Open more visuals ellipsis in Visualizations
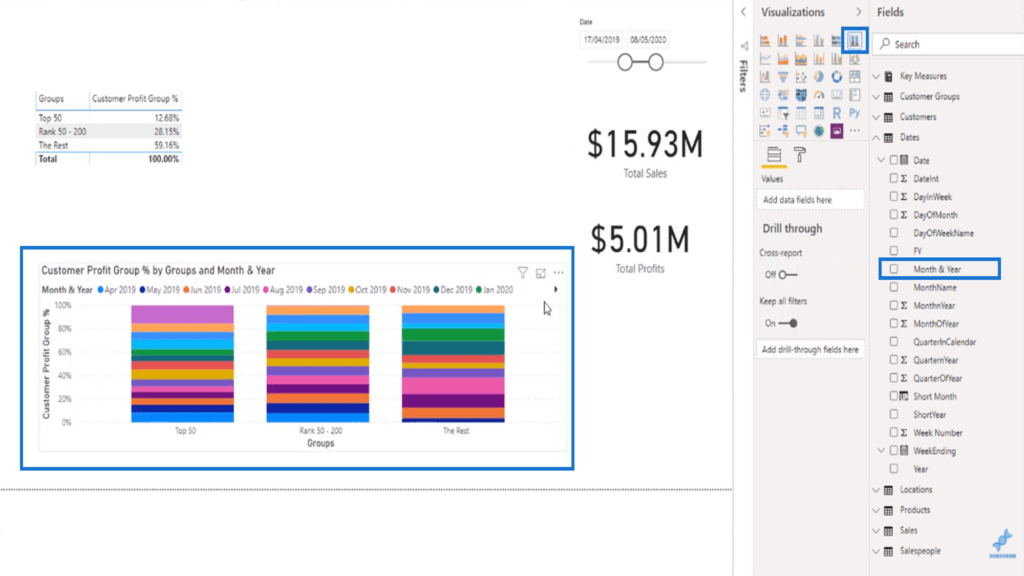The width and height of the screenshot is (1024, 576). tap(854, 131)
